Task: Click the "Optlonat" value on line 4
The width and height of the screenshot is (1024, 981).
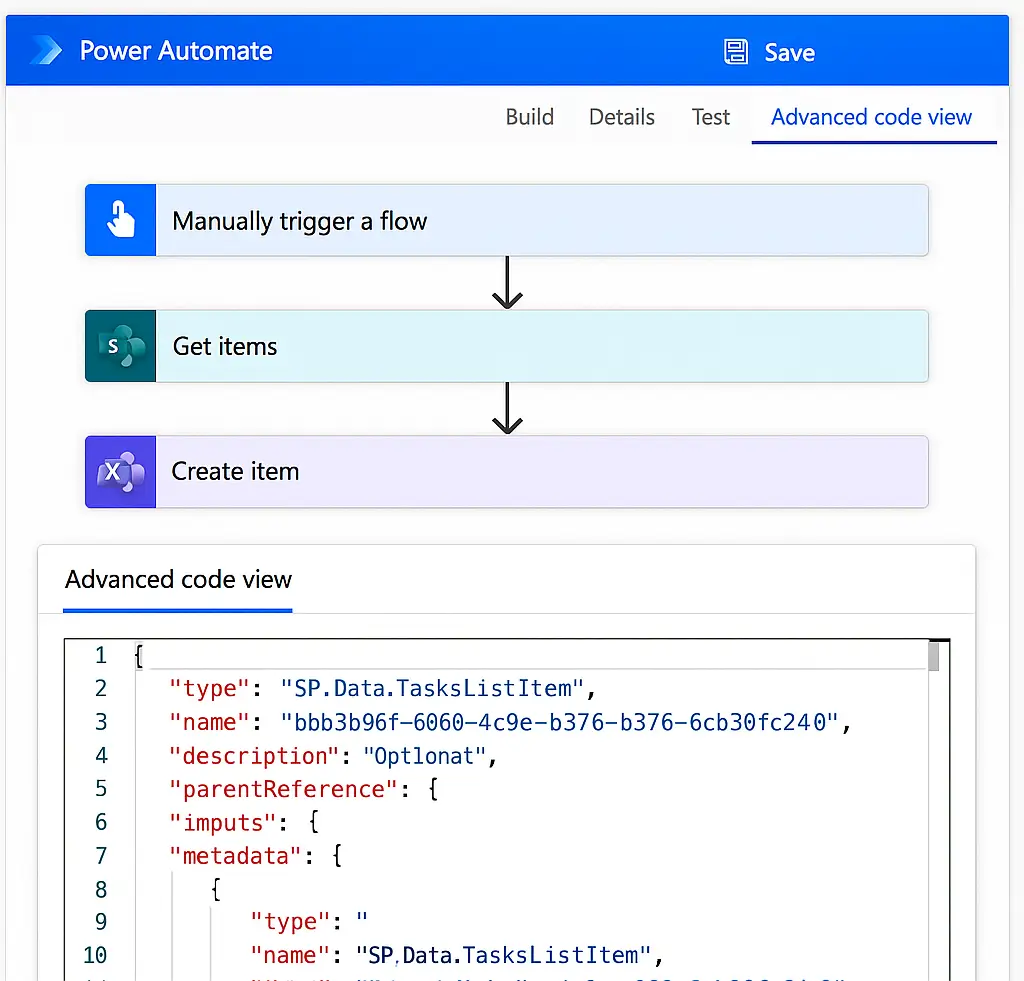Action: [x=424, y=756]
